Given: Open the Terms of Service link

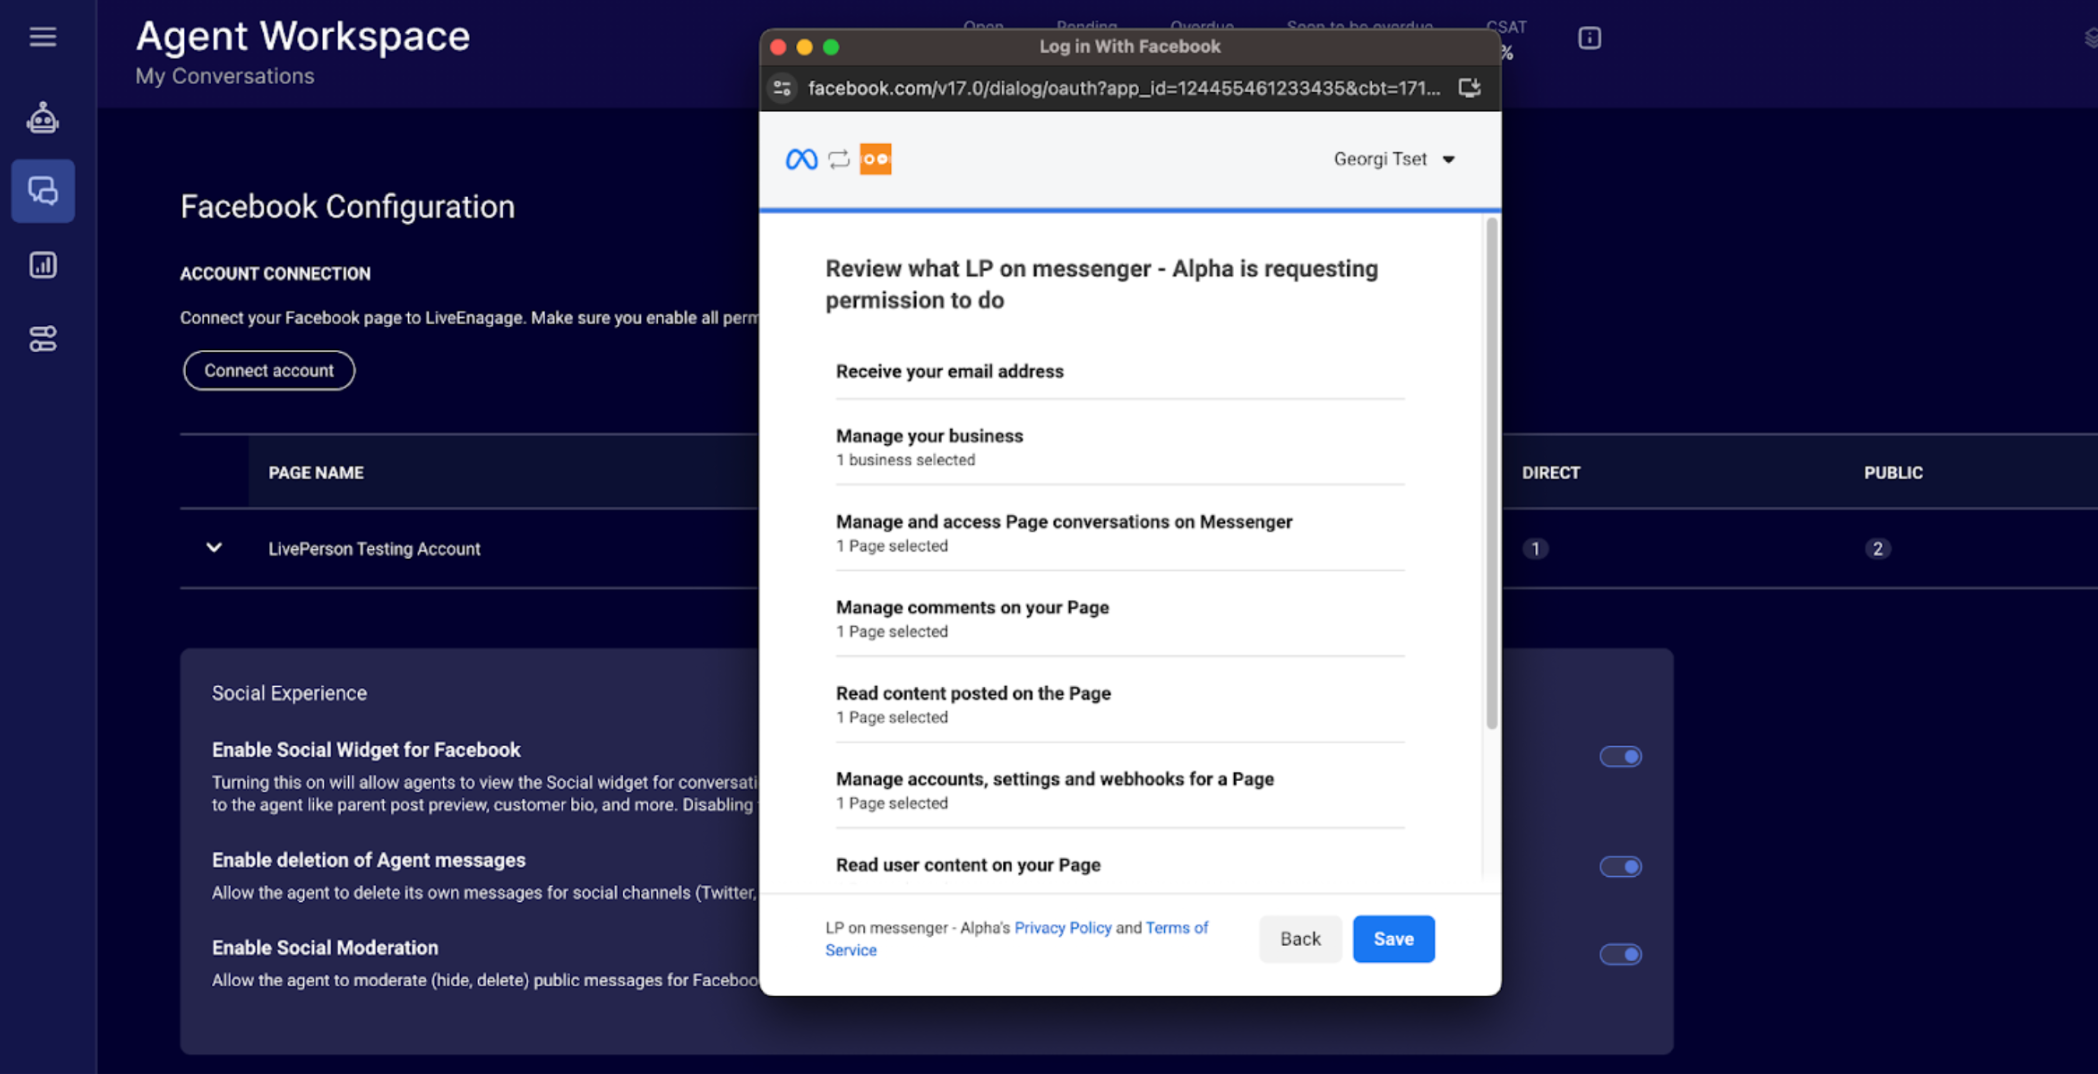Looking at the screenshot, I should pyautogui.click(x=1176, y=928).
